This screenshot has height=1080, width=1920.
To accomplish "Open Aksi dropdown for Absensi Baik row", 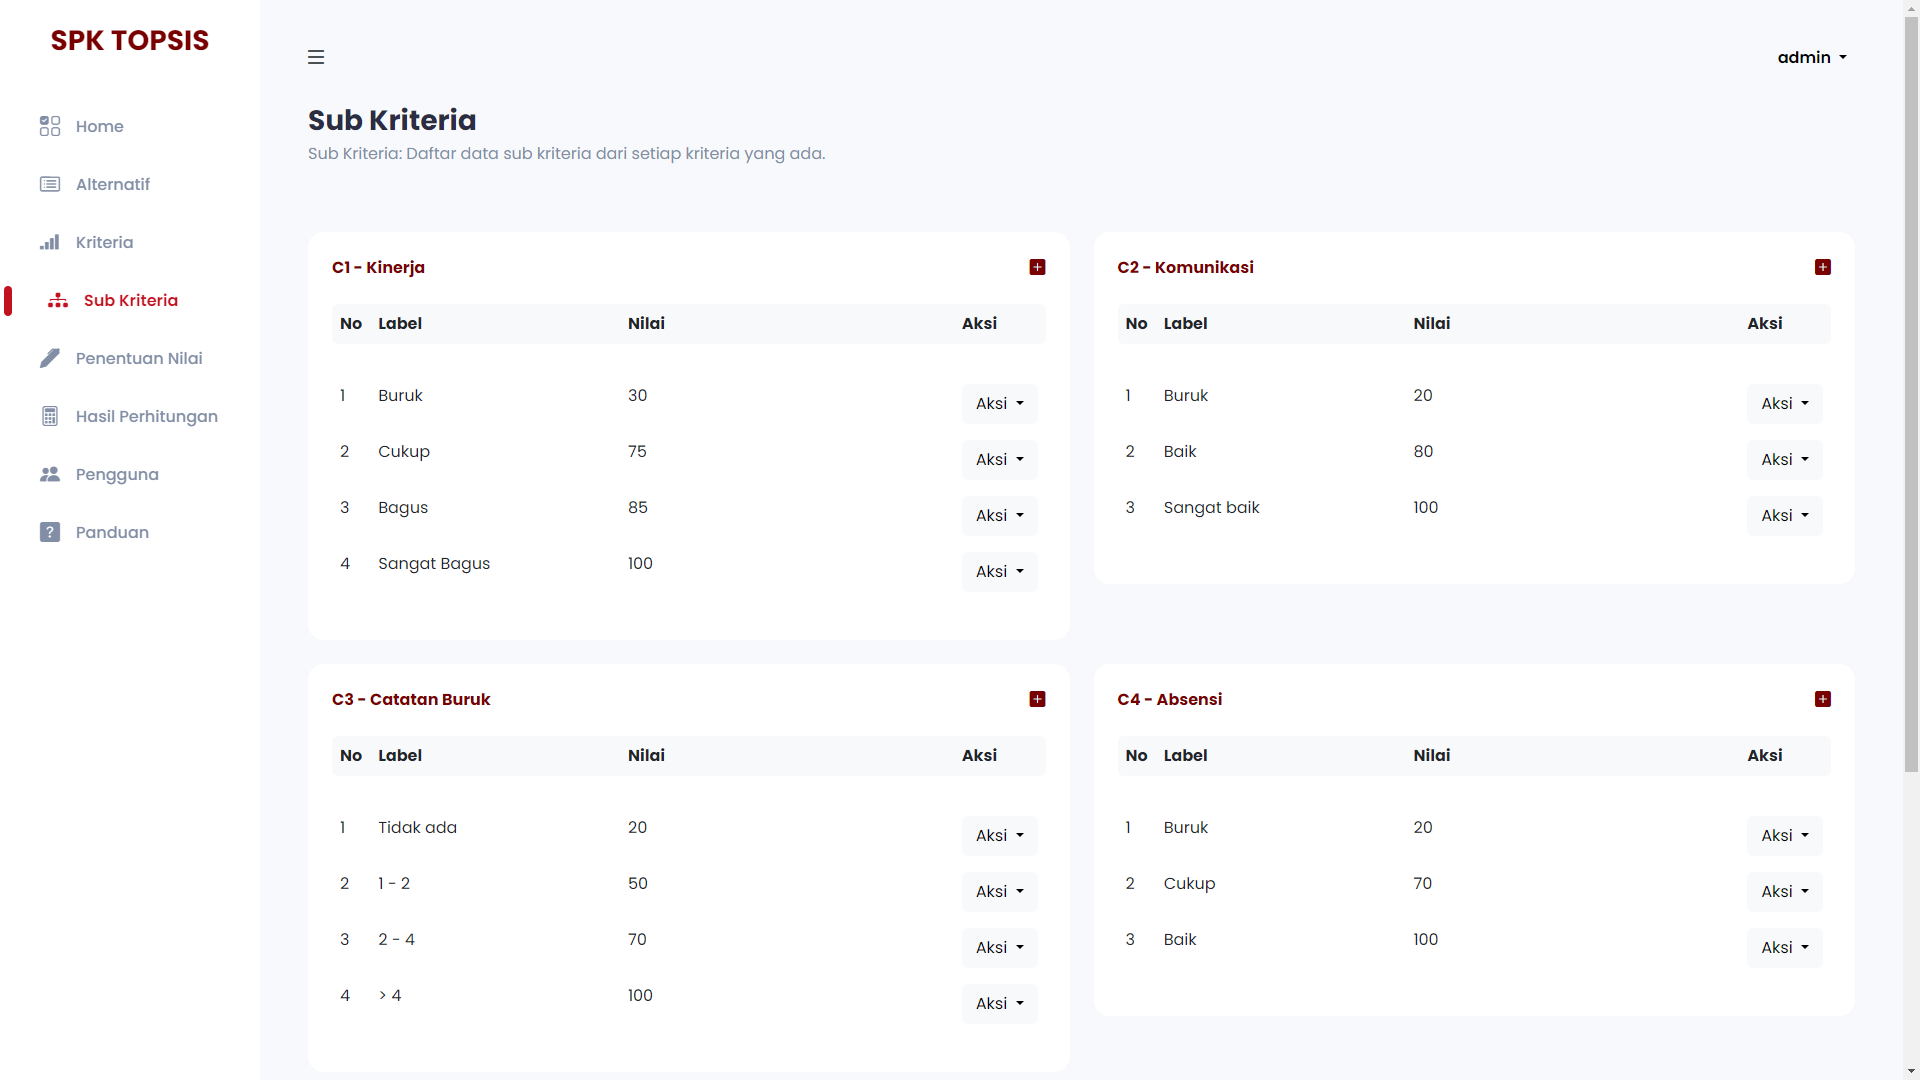I will 1785,948.
